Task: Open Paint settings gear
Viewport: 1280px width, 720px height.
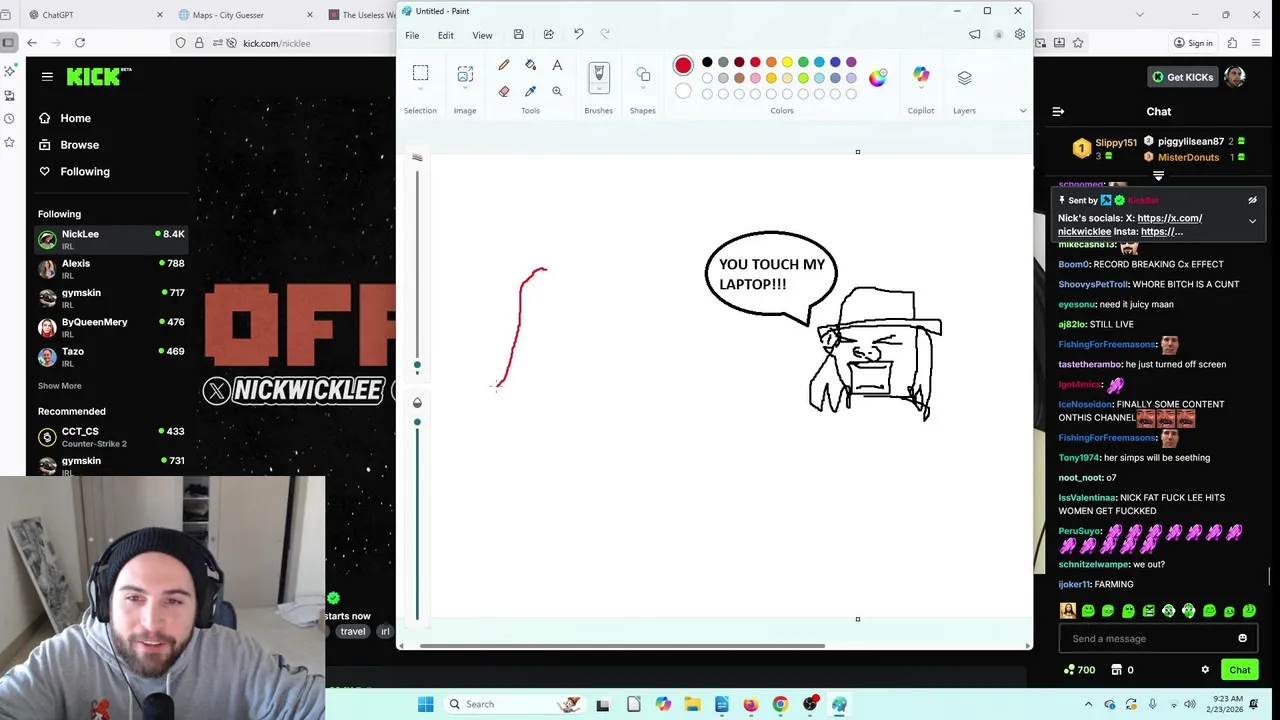Action: tap(1019, 35)
